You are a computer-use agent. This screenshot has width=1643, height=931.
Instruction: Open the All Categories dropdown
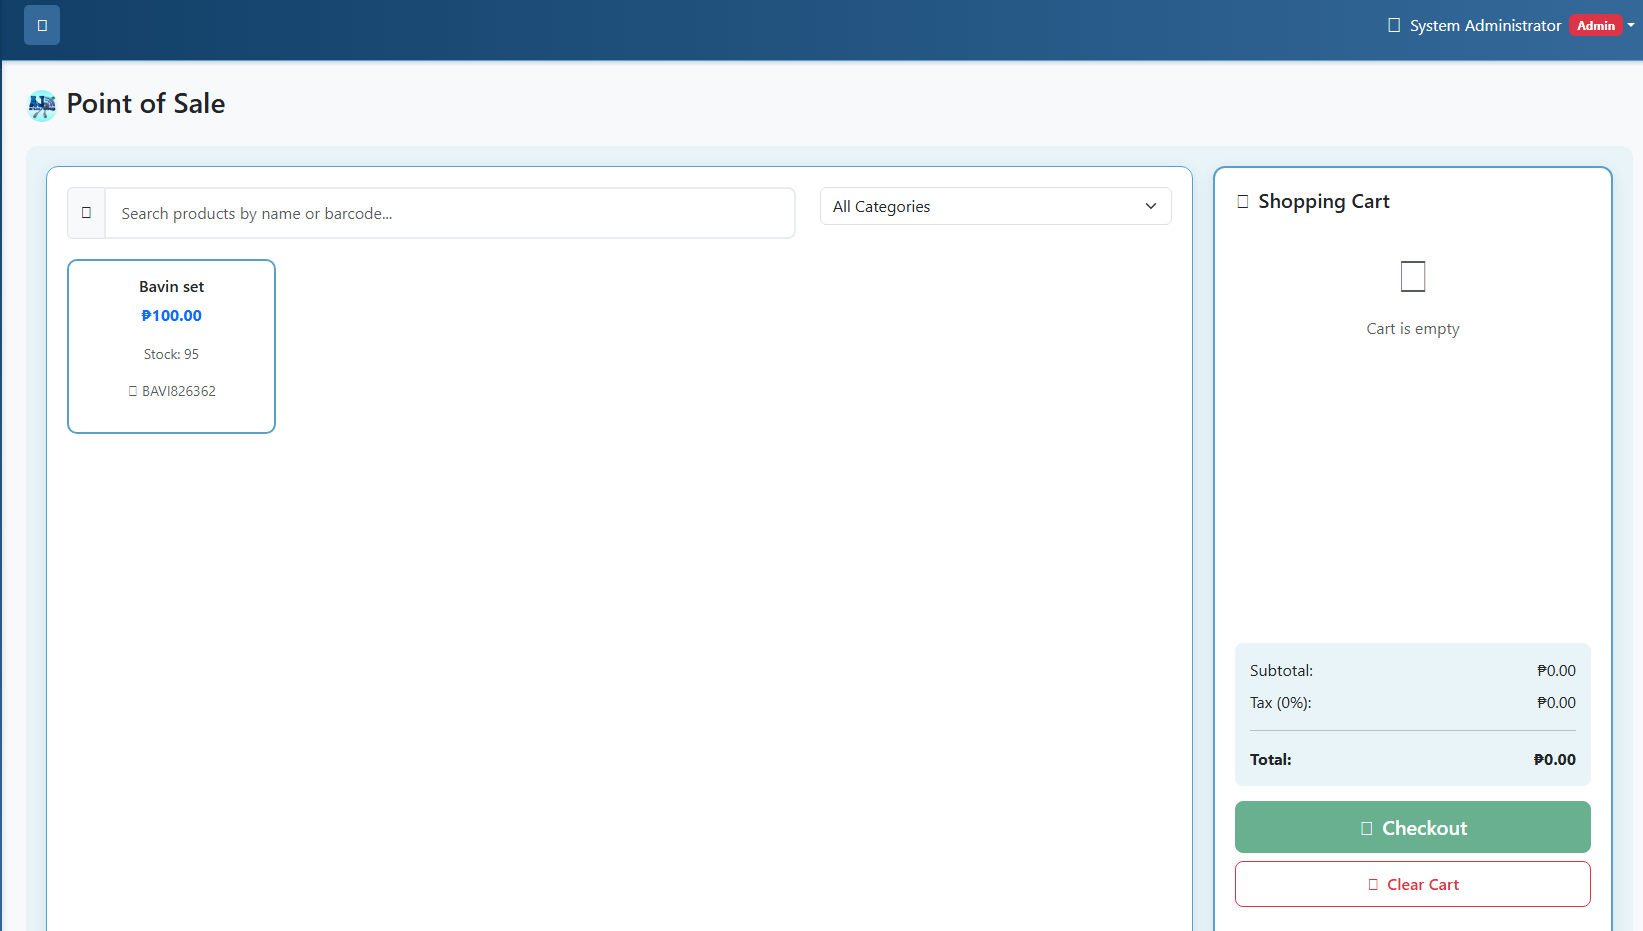coord(995,207)
